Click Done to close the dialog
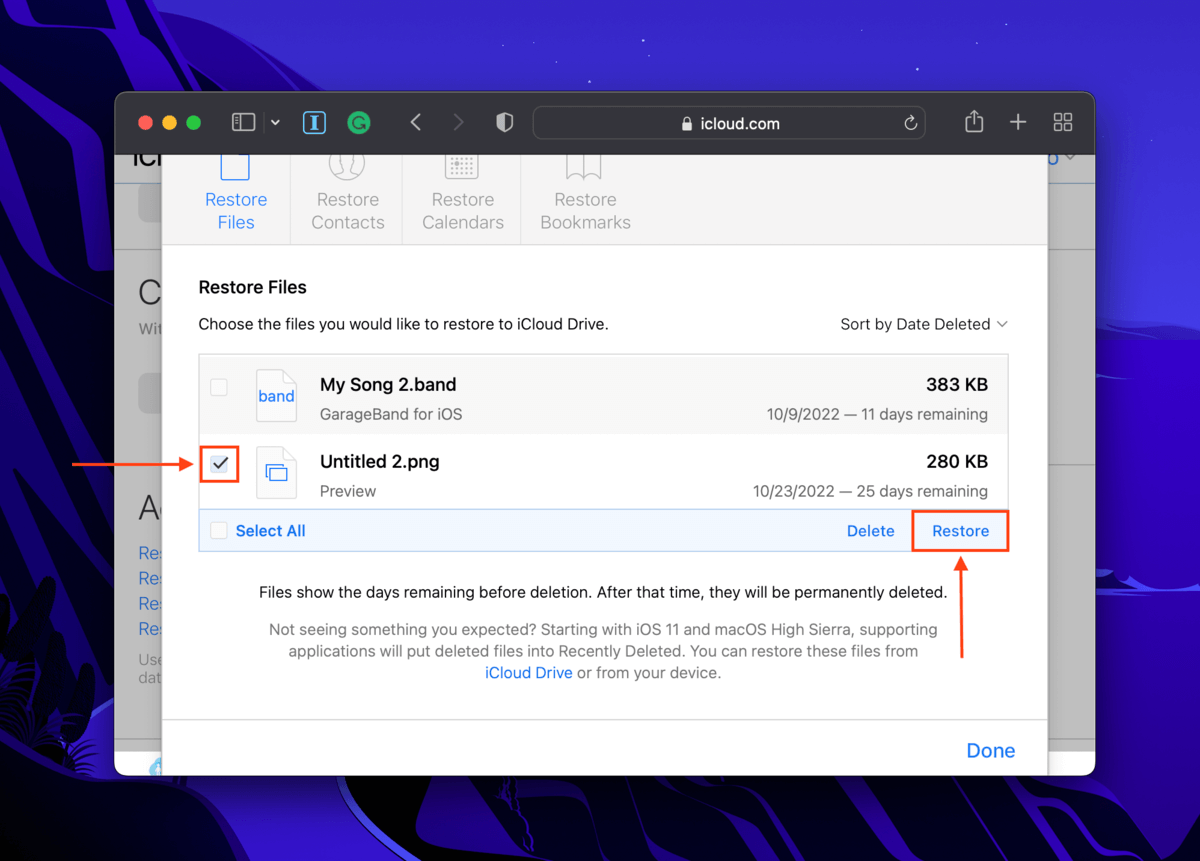The width and height of the screenshot is (1200, 861). [x=991, y=751]
